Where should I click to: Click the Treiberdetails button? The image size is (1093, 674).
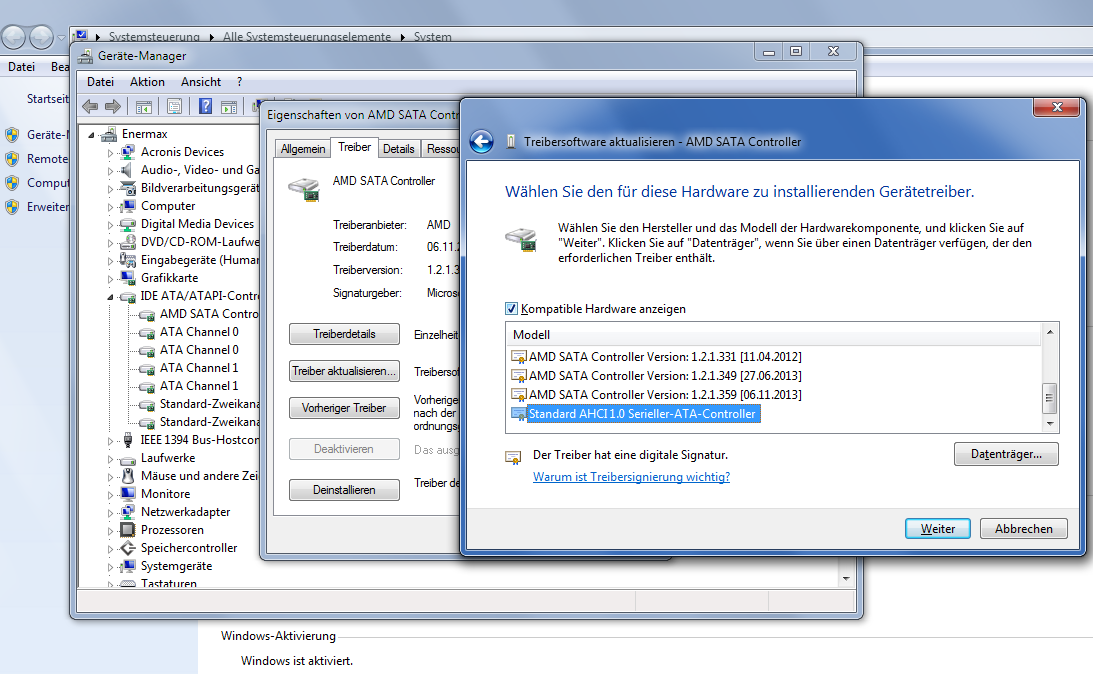[x=344, y=334]
